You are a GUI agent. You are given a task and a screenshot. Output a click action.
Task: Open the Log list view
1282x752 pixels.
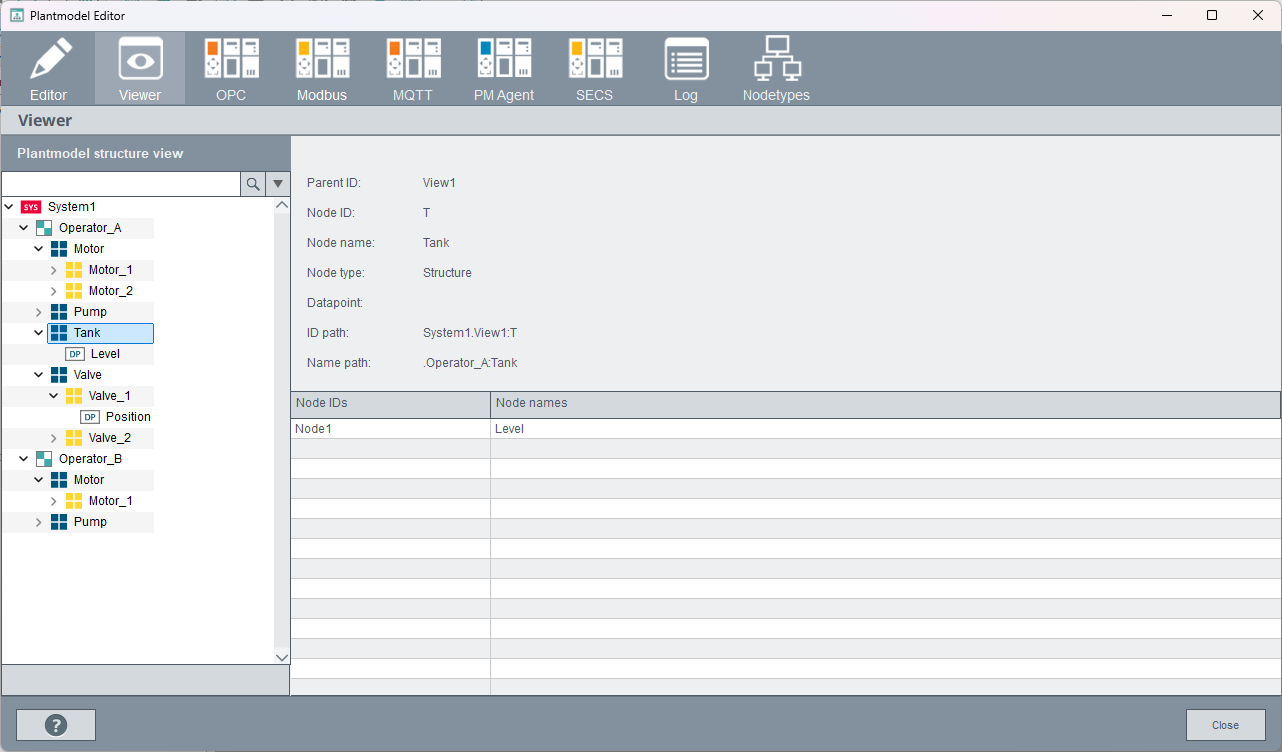(686, 68)
